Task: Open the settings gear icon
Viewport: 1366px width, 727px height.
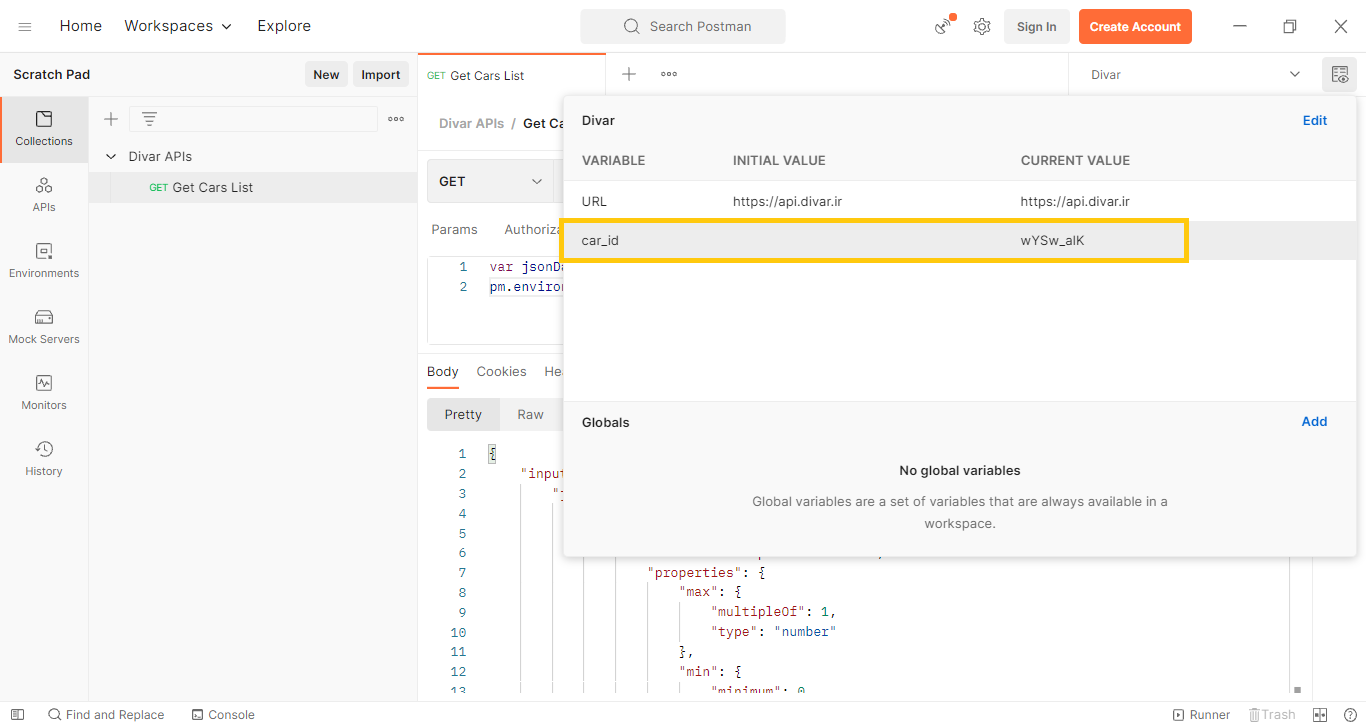Action: point(982,26)
